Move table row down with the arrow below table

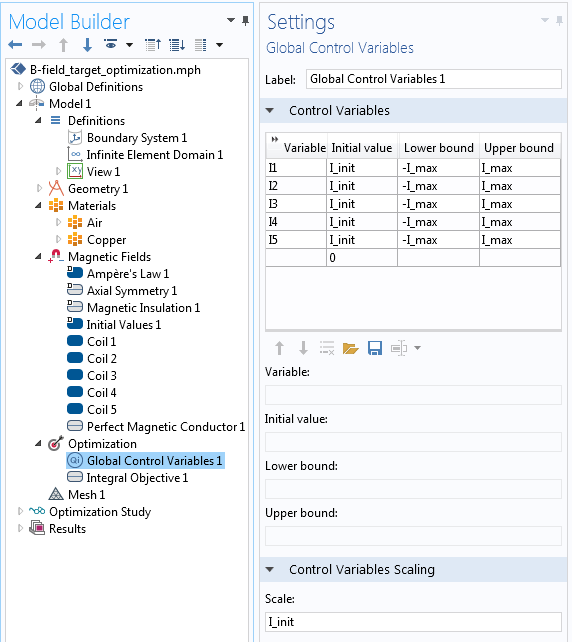(x=303, y=348)
